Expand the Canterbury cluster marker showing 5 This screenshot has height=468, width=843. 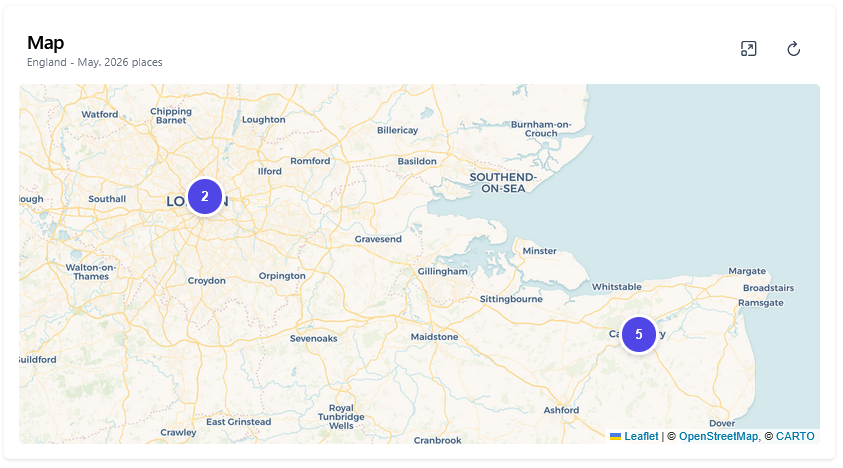pos(638,334)
